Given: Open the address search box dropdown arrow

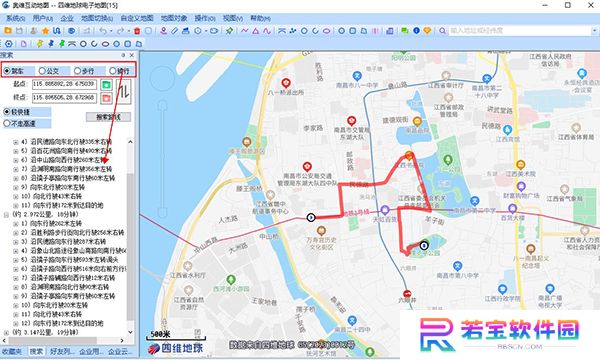Looking at the screenshot, I should (595, 31).
